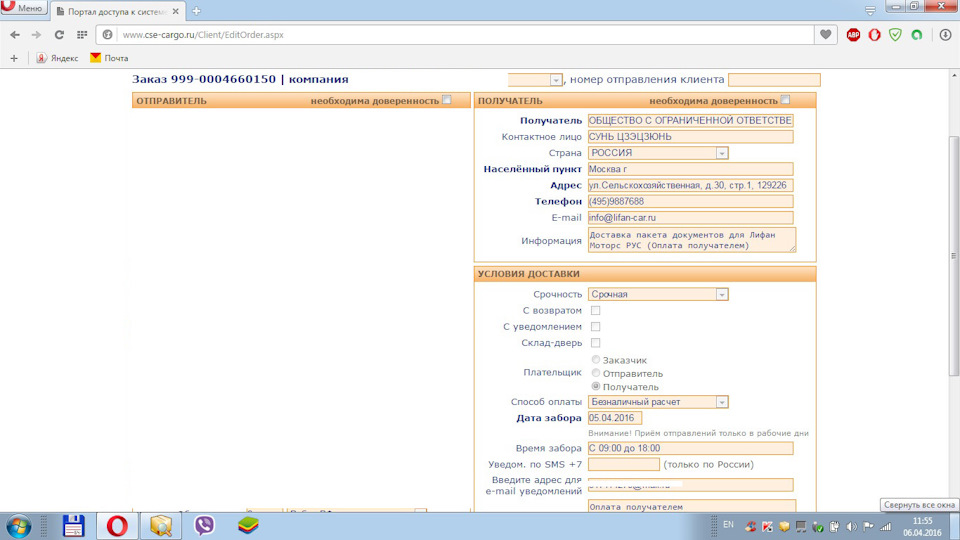
Task: Click the scrollbar up arrow
Action: [x=954, y=75]
